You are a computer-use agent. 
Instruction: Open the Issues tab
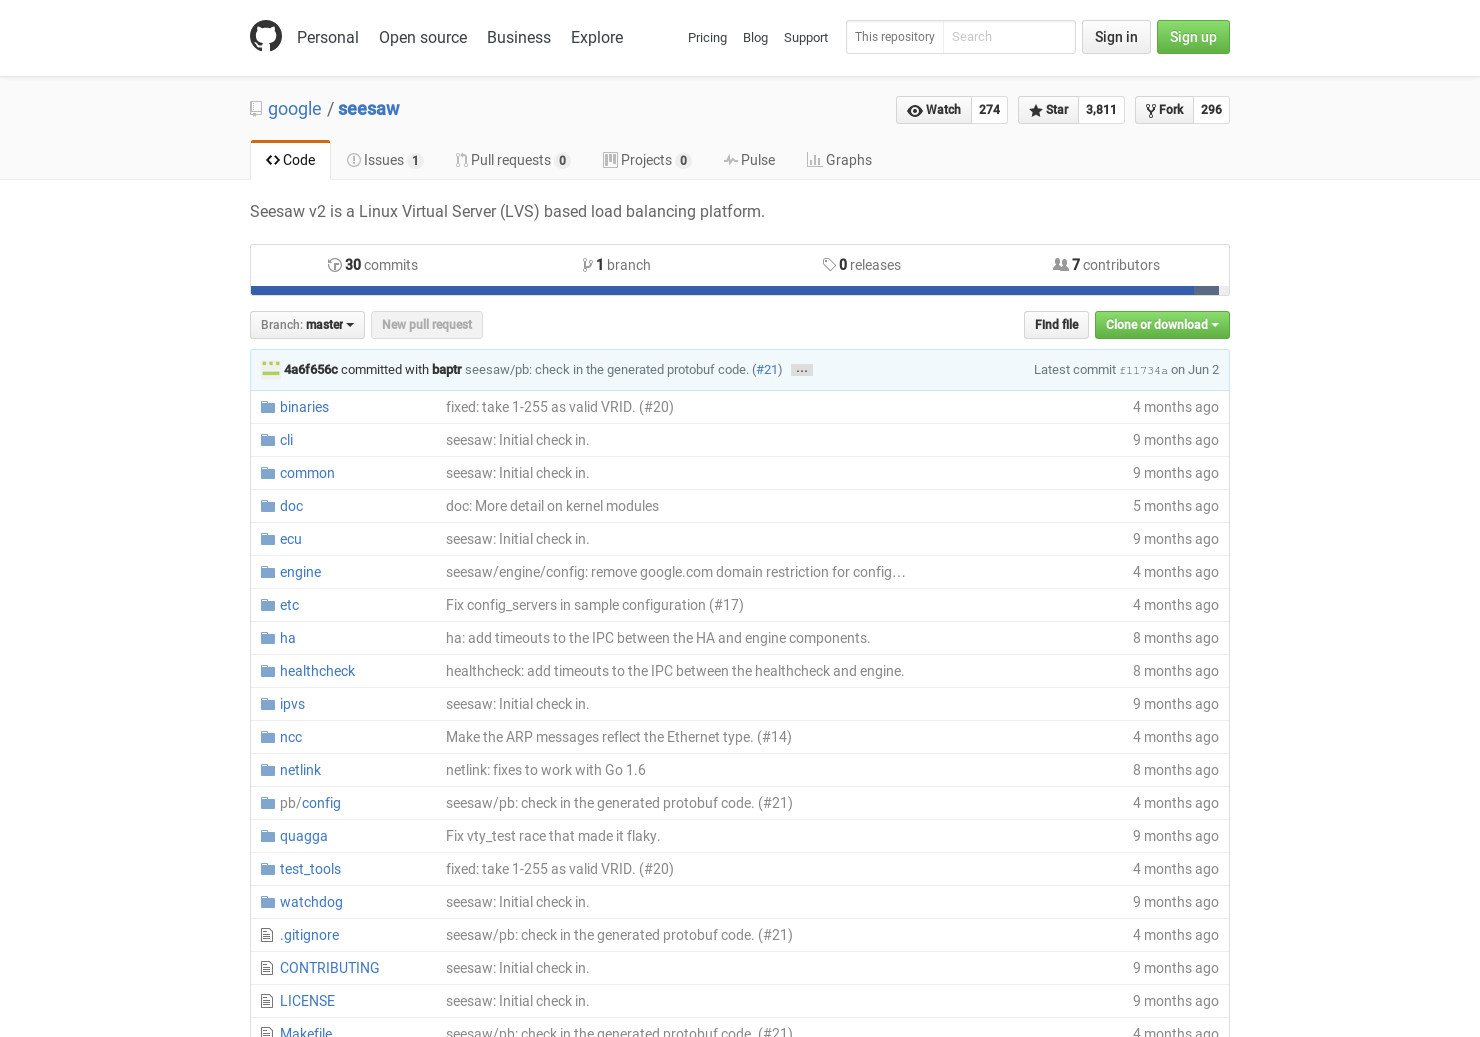coord(385,160)
